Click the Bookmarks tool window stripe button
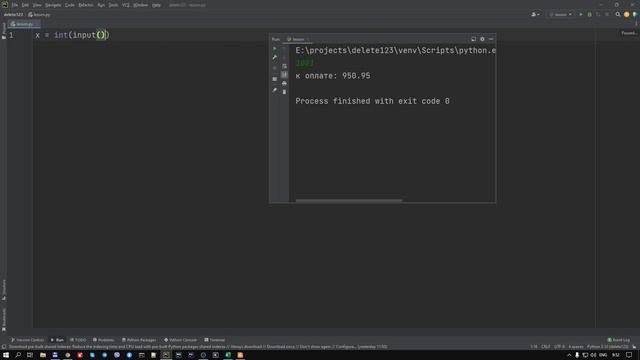 [x=4, y=320]
